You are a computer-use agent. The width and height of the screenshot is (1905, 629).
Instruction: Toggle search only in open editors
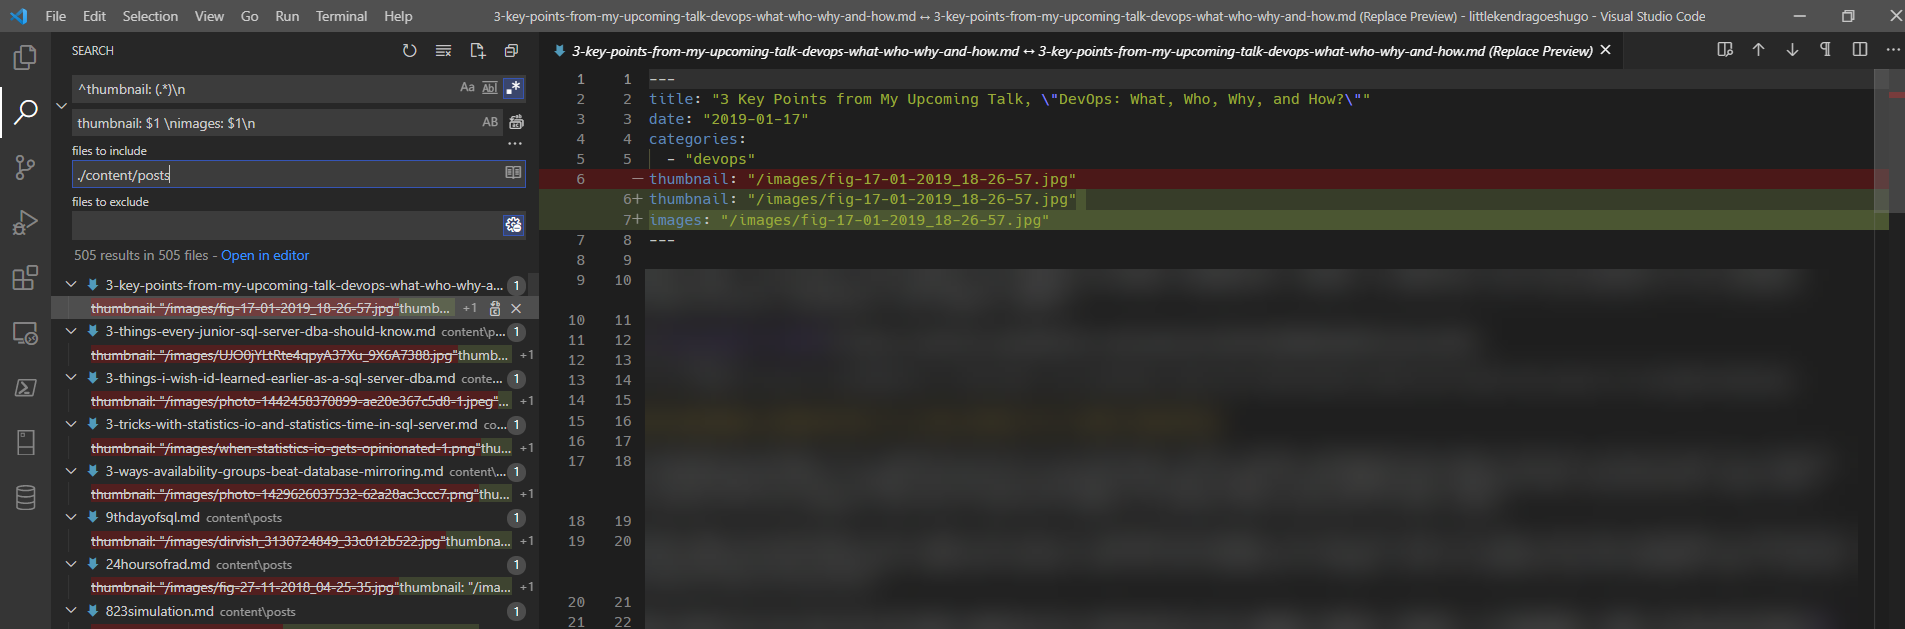tap(513, 173)
